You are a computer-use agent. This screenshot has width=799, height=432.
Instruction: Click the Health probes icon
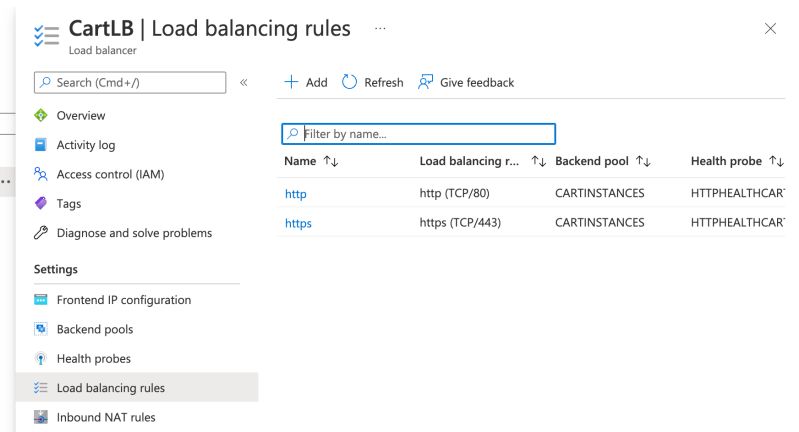pyautogui.click(x=41, y=359)
